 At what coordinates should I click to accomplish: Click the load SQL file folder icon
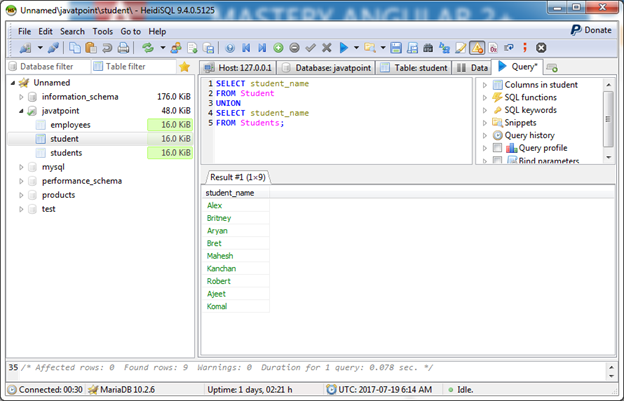[x=370, y=48]
